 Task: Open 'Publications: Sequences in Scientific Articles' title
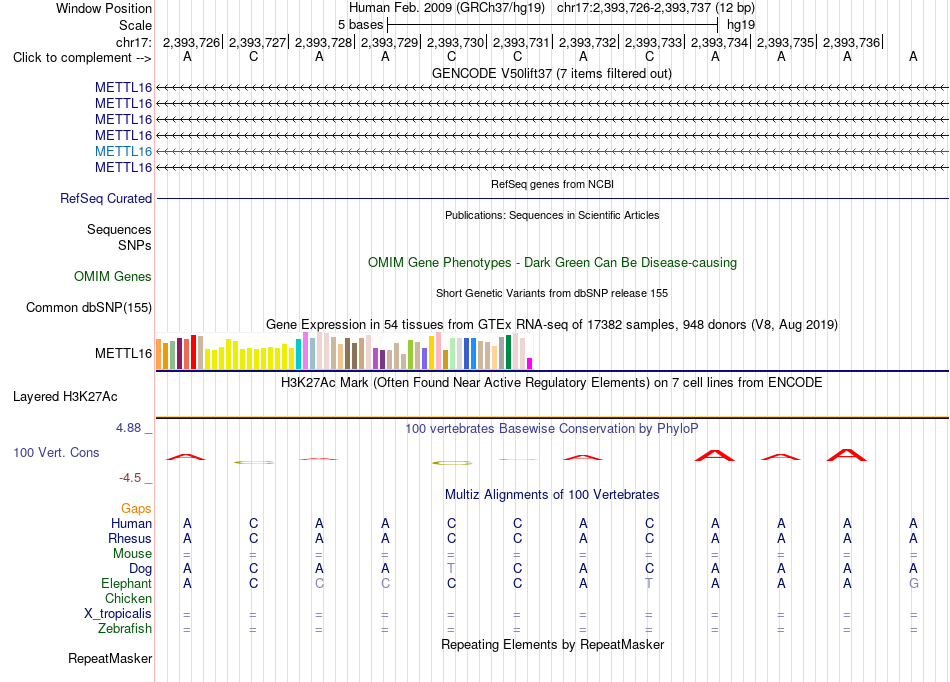tap(552, 215)
